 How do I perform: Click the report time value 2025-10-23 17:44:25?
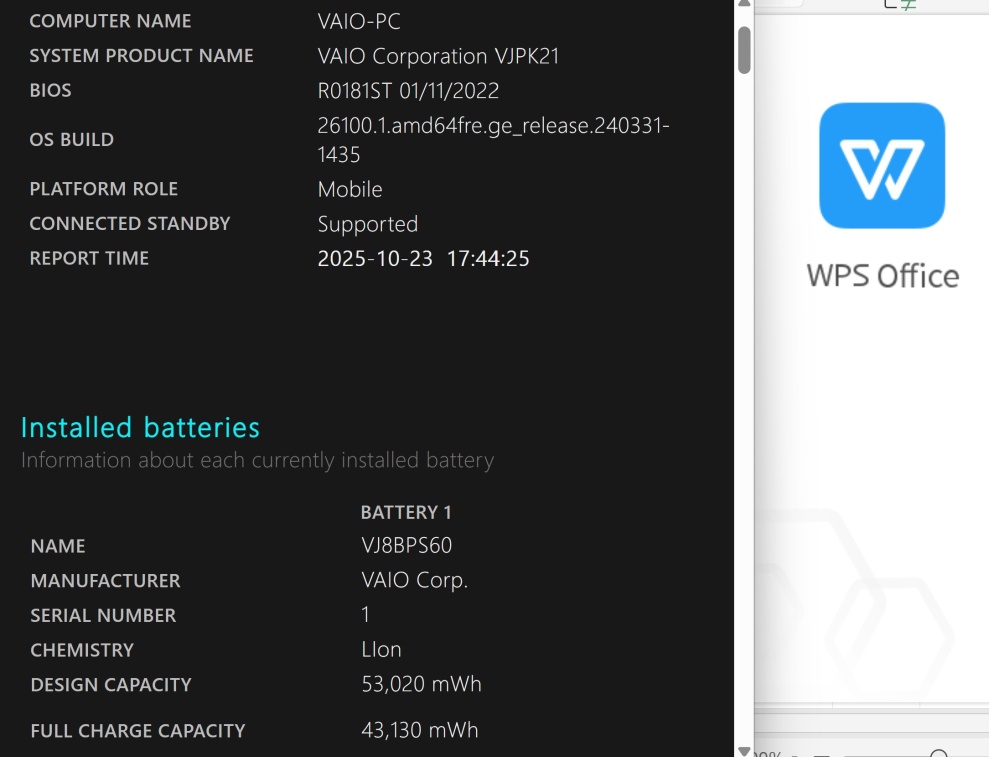pyautogui.click(x=423, y=259)
